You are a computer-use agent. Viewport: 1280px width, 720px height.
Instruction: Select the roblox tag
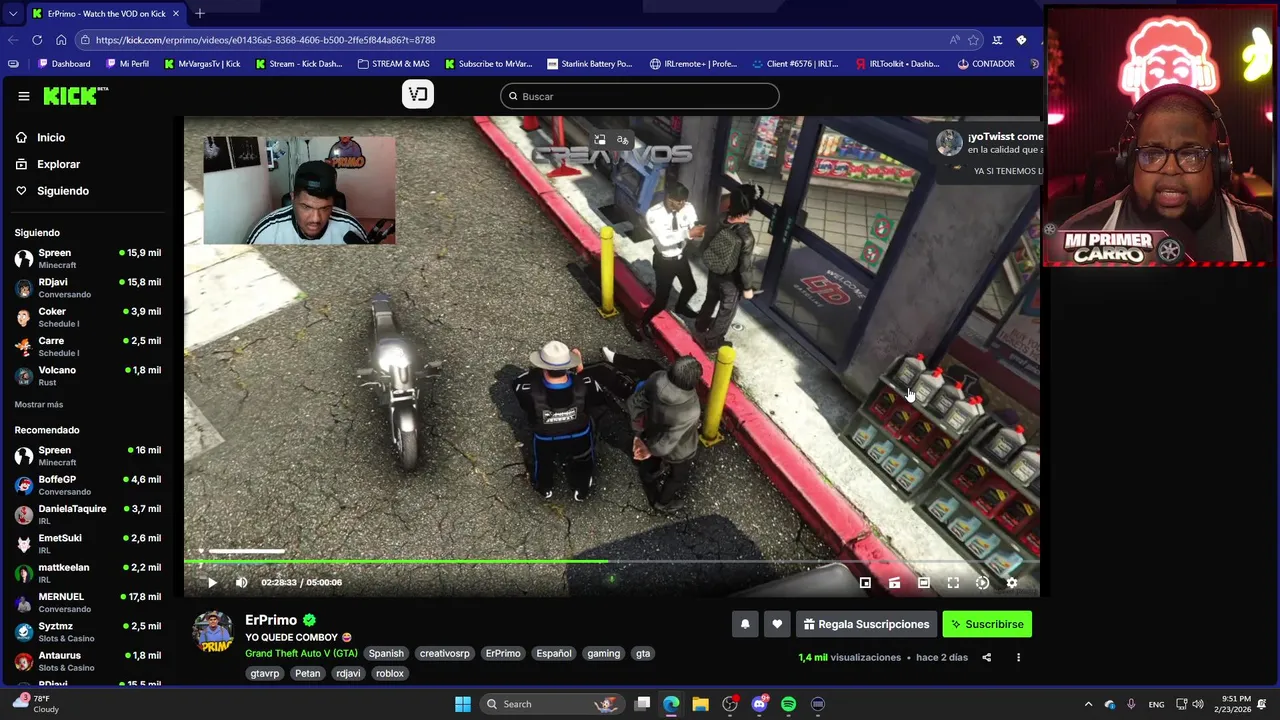(390, 673)
